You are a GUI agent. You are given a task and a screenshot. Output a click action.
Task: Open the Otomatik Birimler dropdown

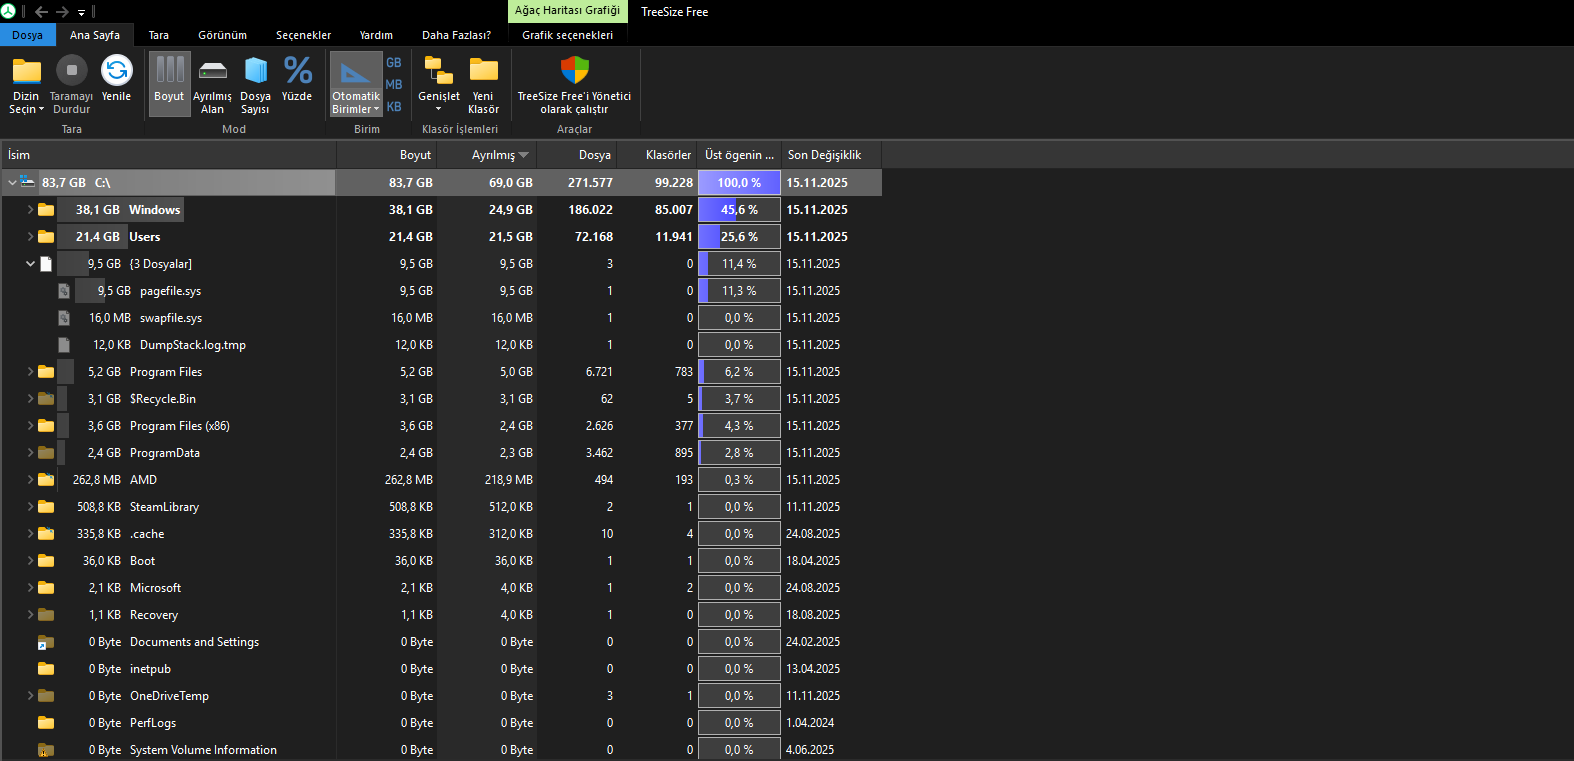coord(356,103)
